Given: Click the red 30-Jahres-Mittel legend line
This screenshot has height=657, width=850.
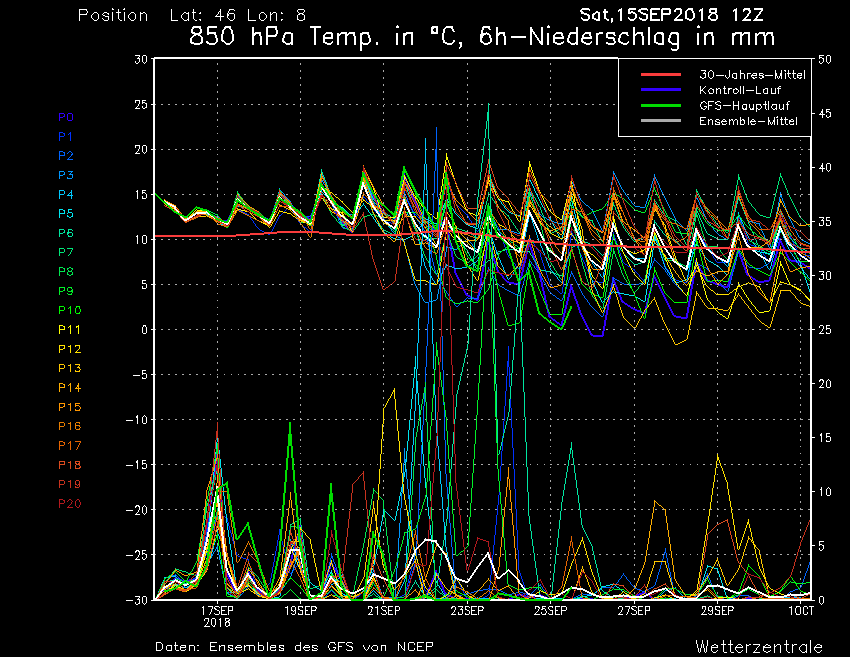Looking at the screenshot, I should pos(661,74).
